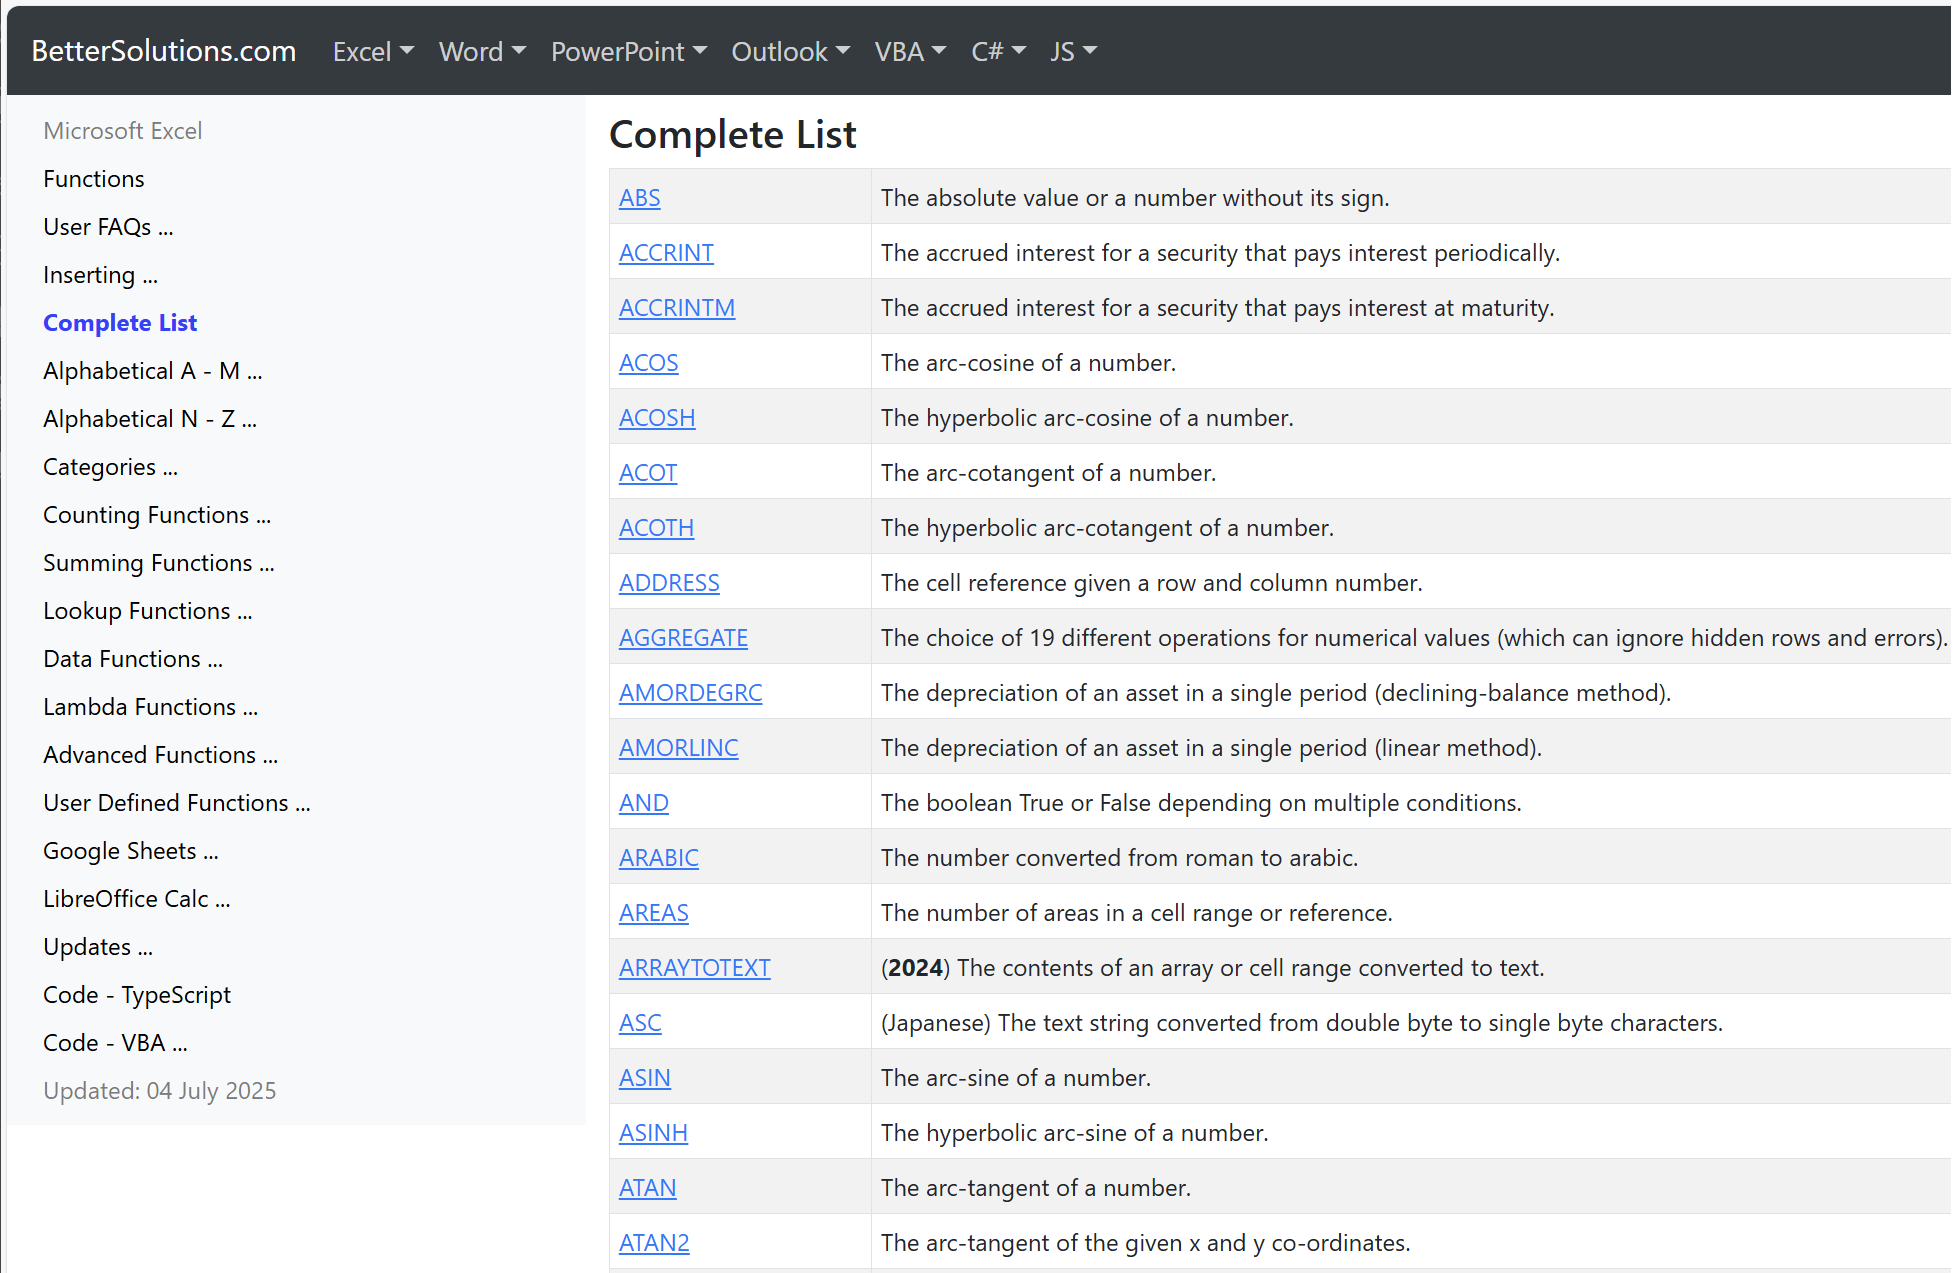The image size is (1955, 1273).
Task: Open Microsoft Excel sidebar heading
Action: click(x=123, y=131)
